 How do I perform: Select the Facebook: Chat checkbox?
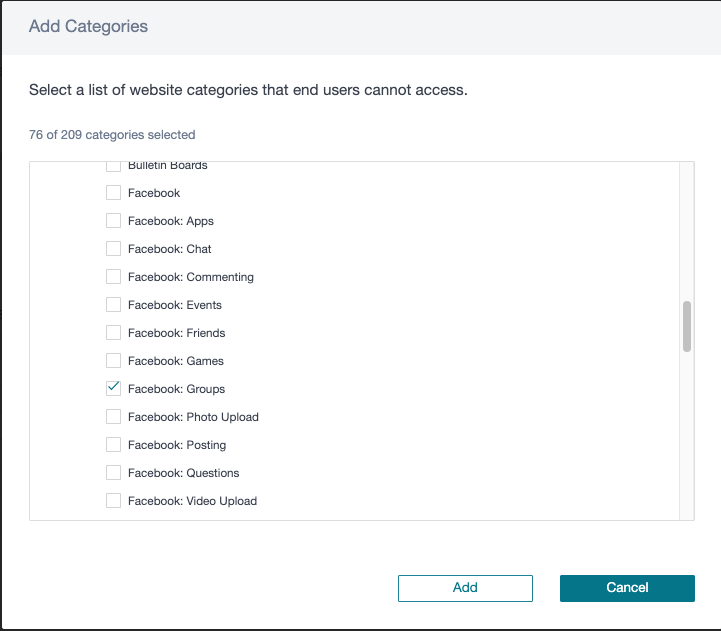pyautogui.click(x=114, y=249)
